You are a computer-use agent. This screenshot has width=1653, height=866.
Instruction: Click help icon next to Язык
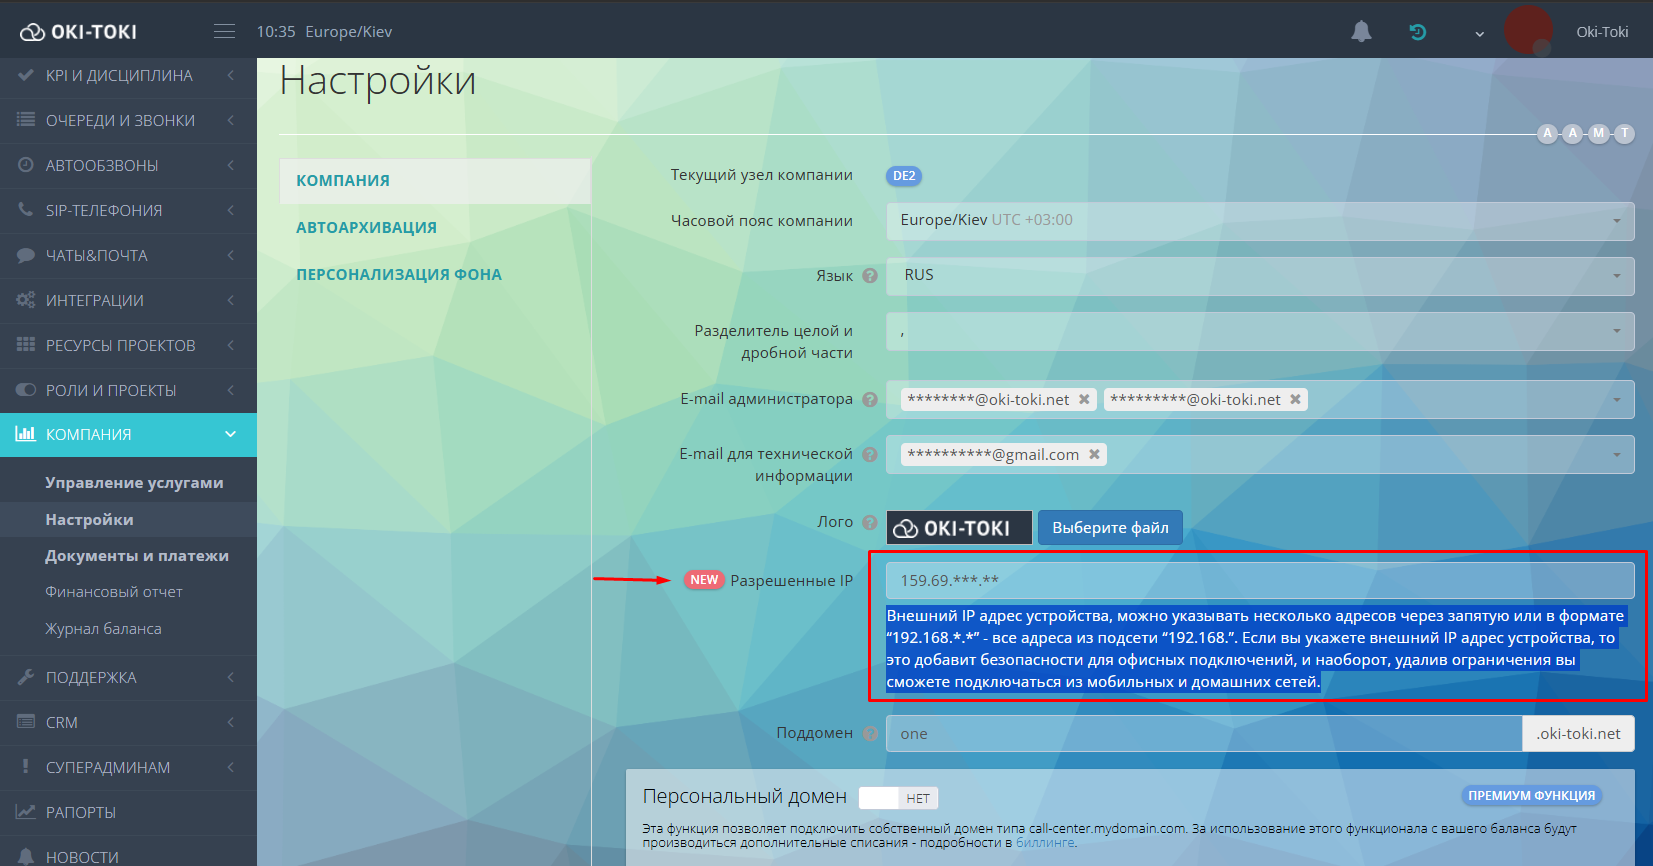[870, 276]
